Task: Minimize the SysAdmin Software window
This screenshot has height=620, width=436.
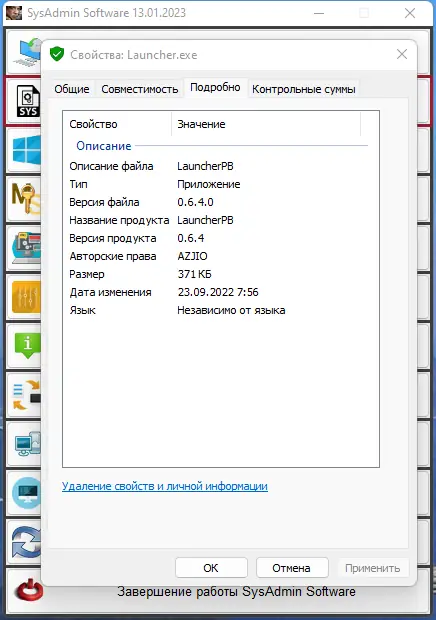Action: click(319, 13)
